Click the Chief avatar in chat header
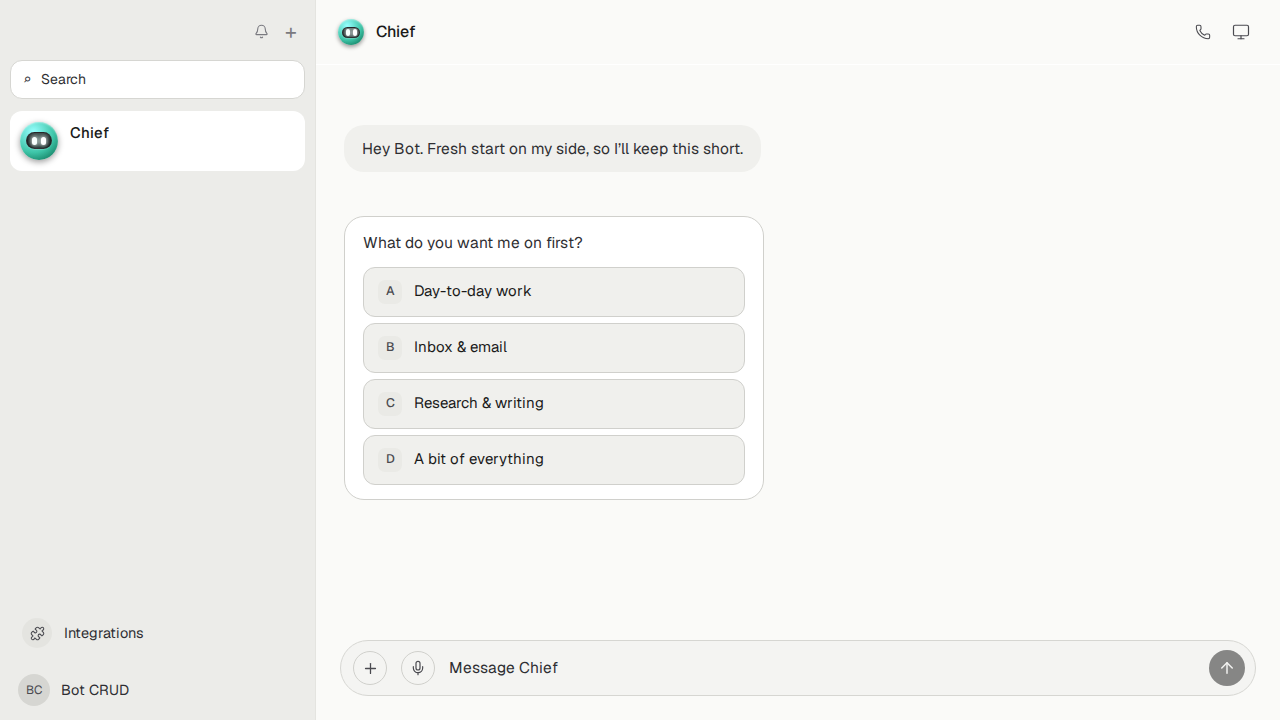1280x720 pixels. click(351, 33)
